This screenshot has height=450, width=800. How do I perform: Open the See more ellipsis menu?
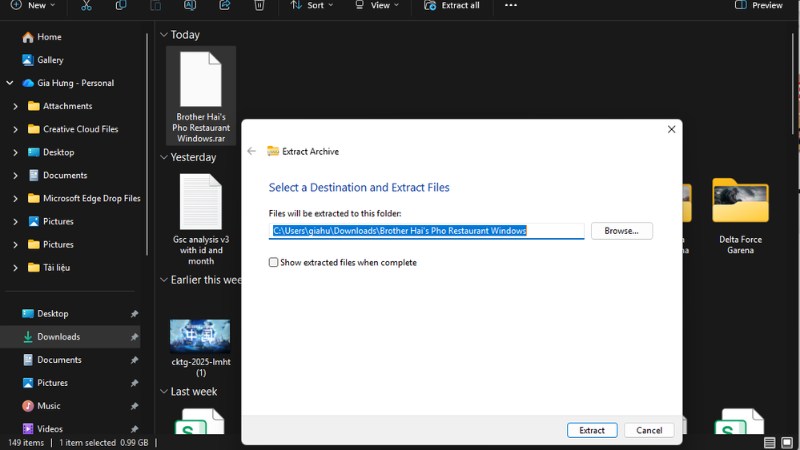pyautogui.click(x=511, y=5)
